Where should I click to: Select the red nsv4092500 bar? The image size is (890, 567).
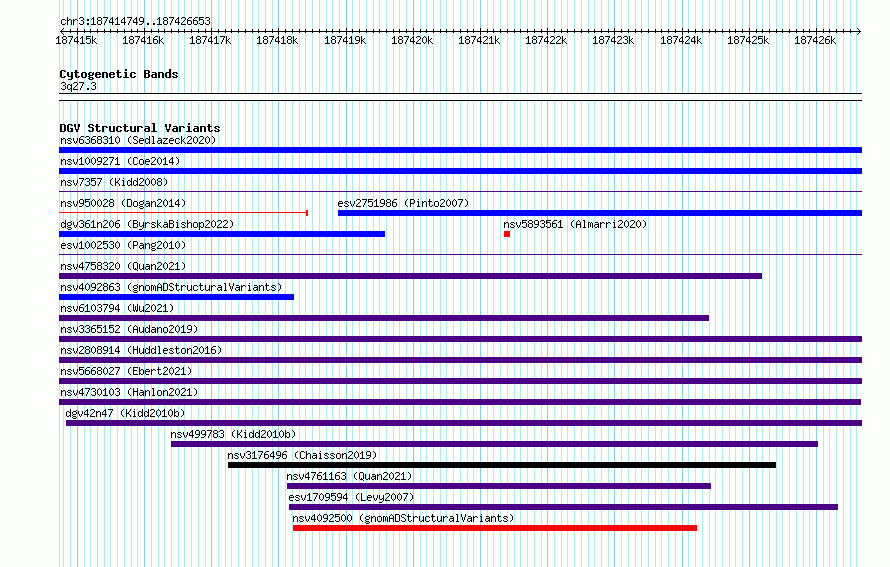(x=495, y=528)
